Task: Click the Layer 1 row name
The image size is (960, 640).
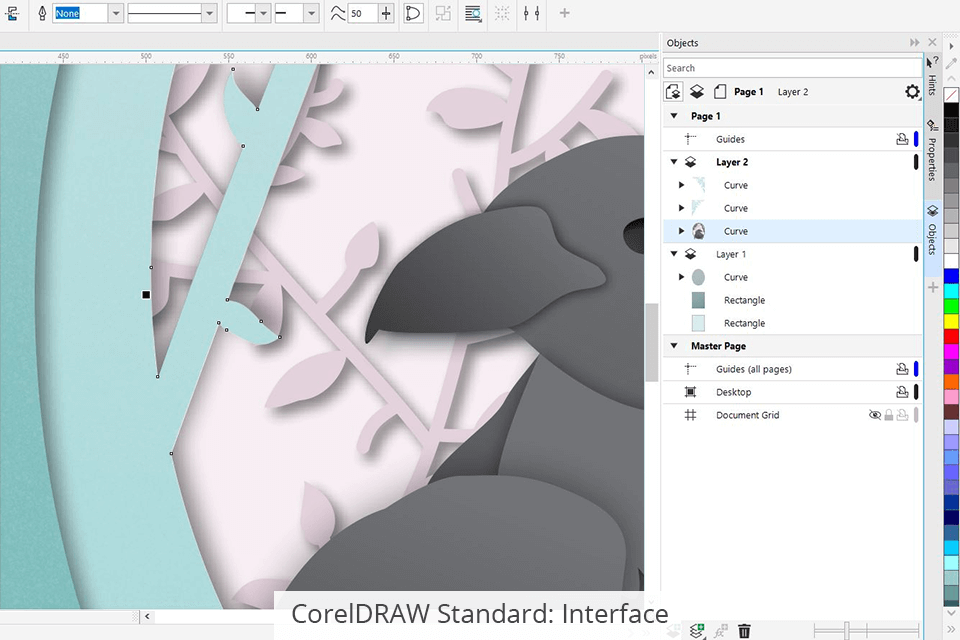Action: coord(731,254)
